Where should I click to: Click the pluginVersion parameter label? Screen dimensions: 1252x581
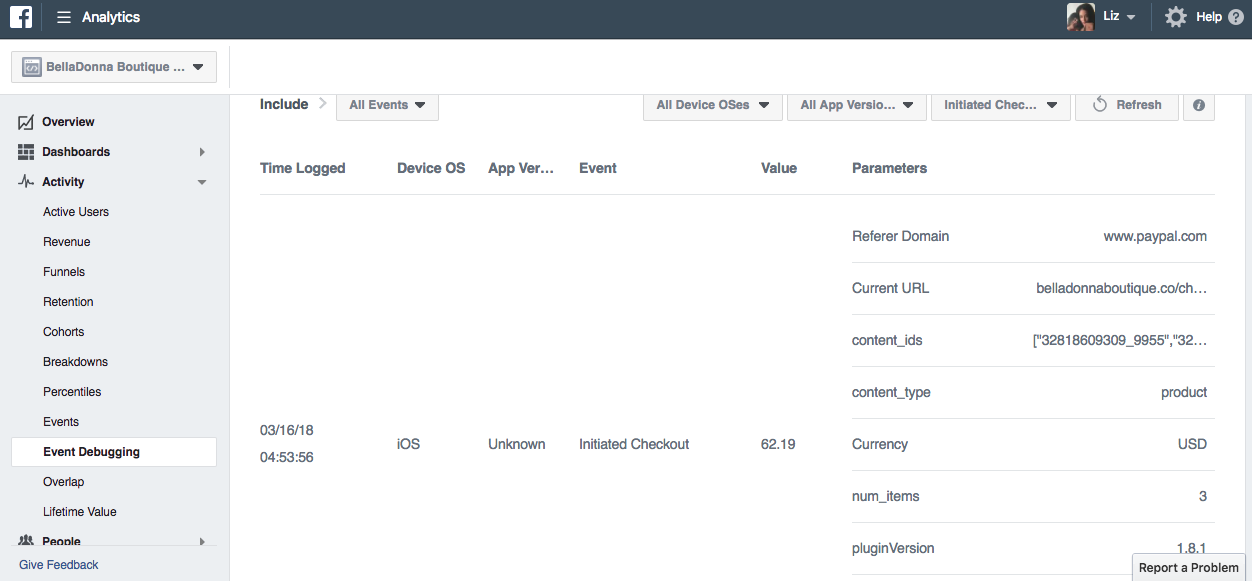893,548
